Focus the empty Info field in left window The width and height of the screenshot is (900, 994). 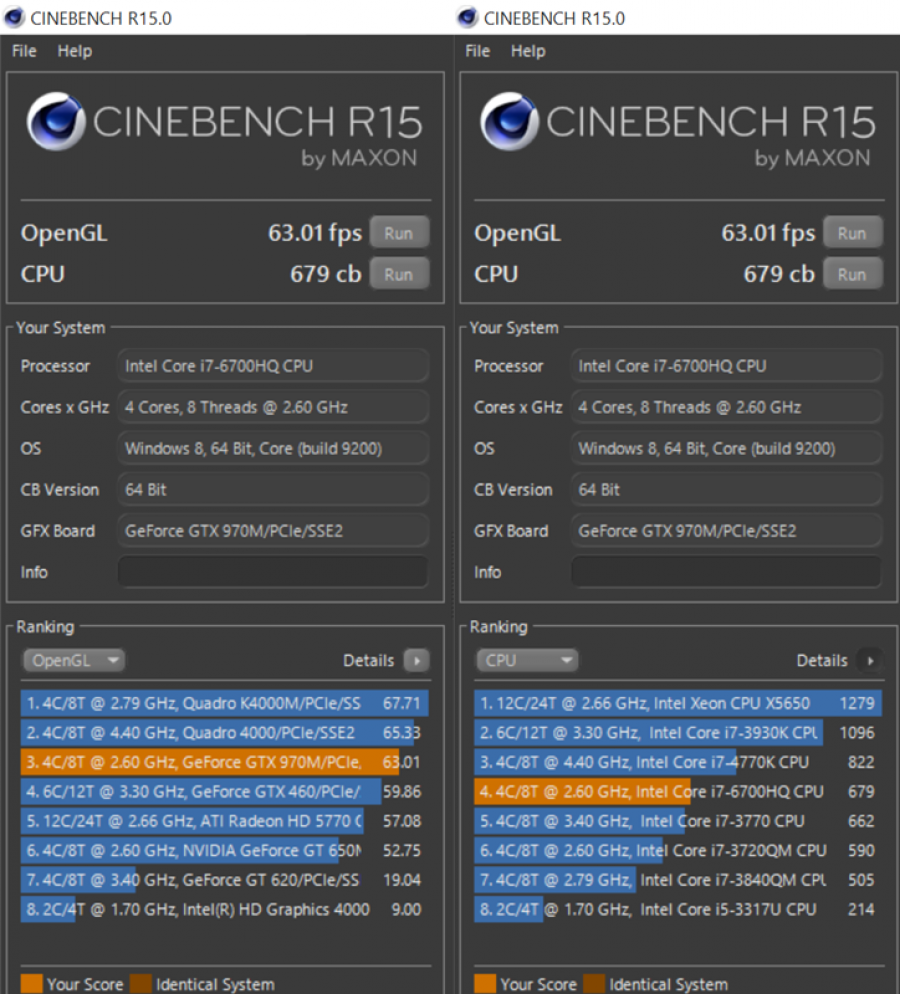click(x=273, y=572)
